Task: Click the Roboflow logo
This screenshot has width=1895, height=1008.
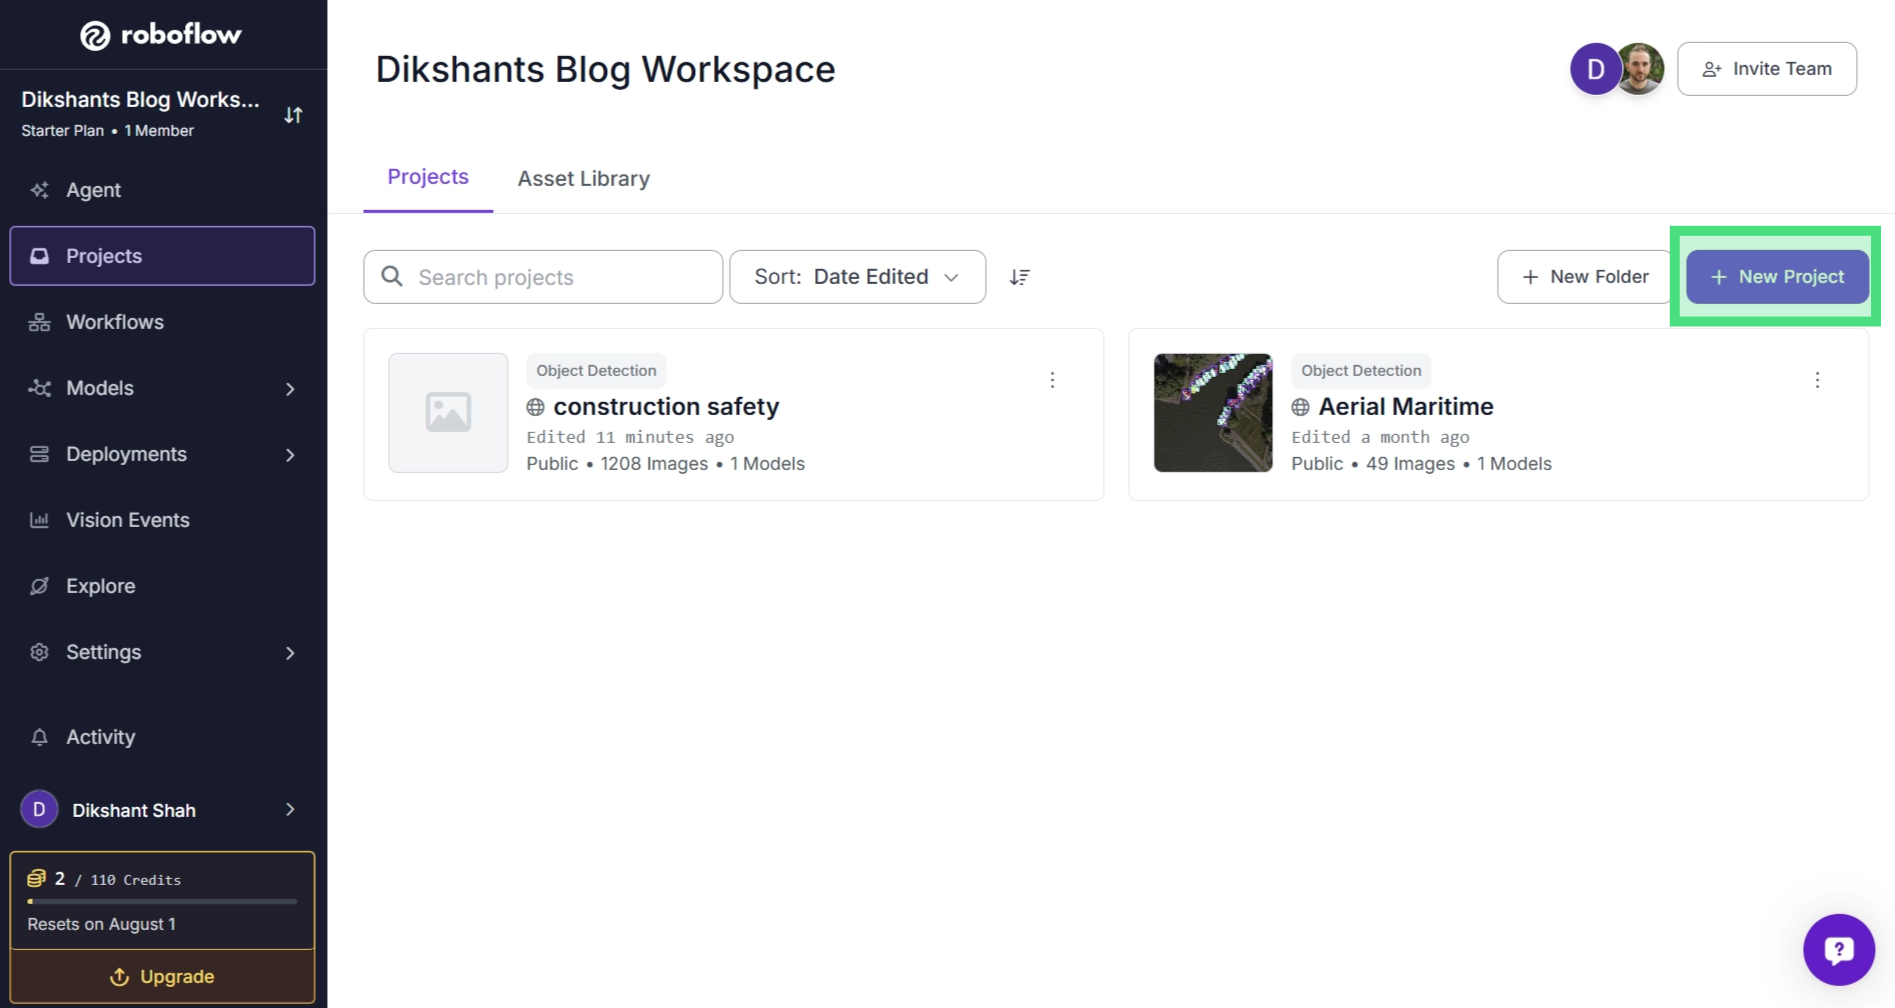Action: pyautogui.click(x=161, y=35)
